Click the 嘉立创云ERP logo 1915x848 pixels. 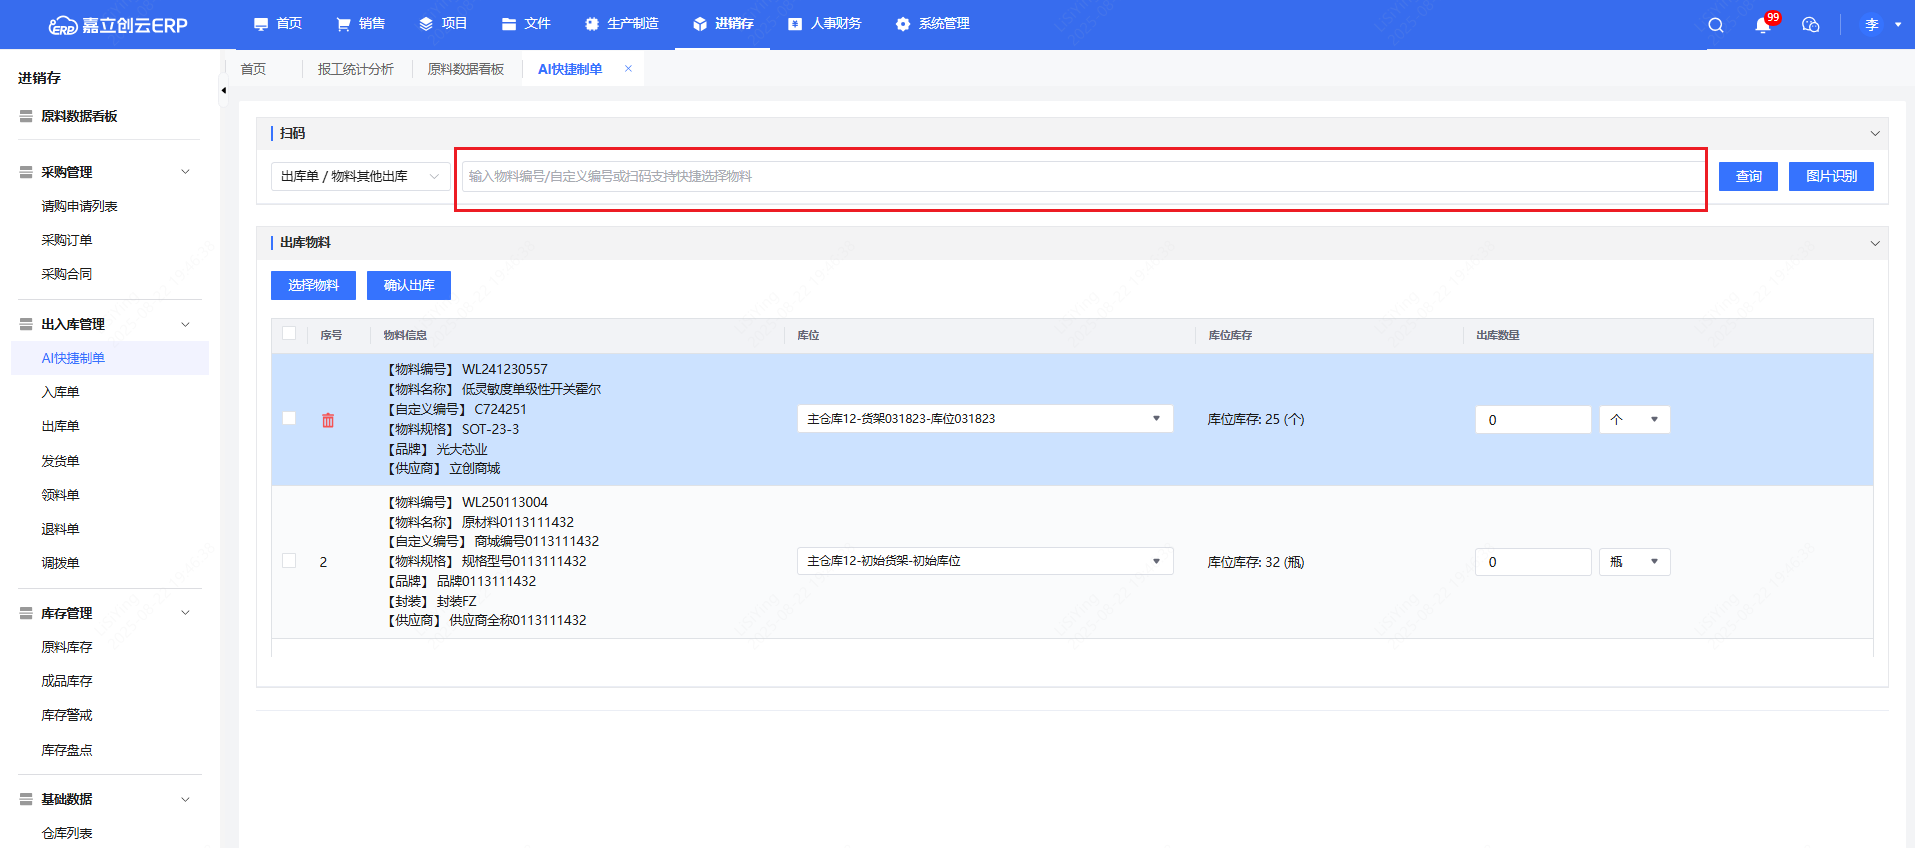coord(118,25)
